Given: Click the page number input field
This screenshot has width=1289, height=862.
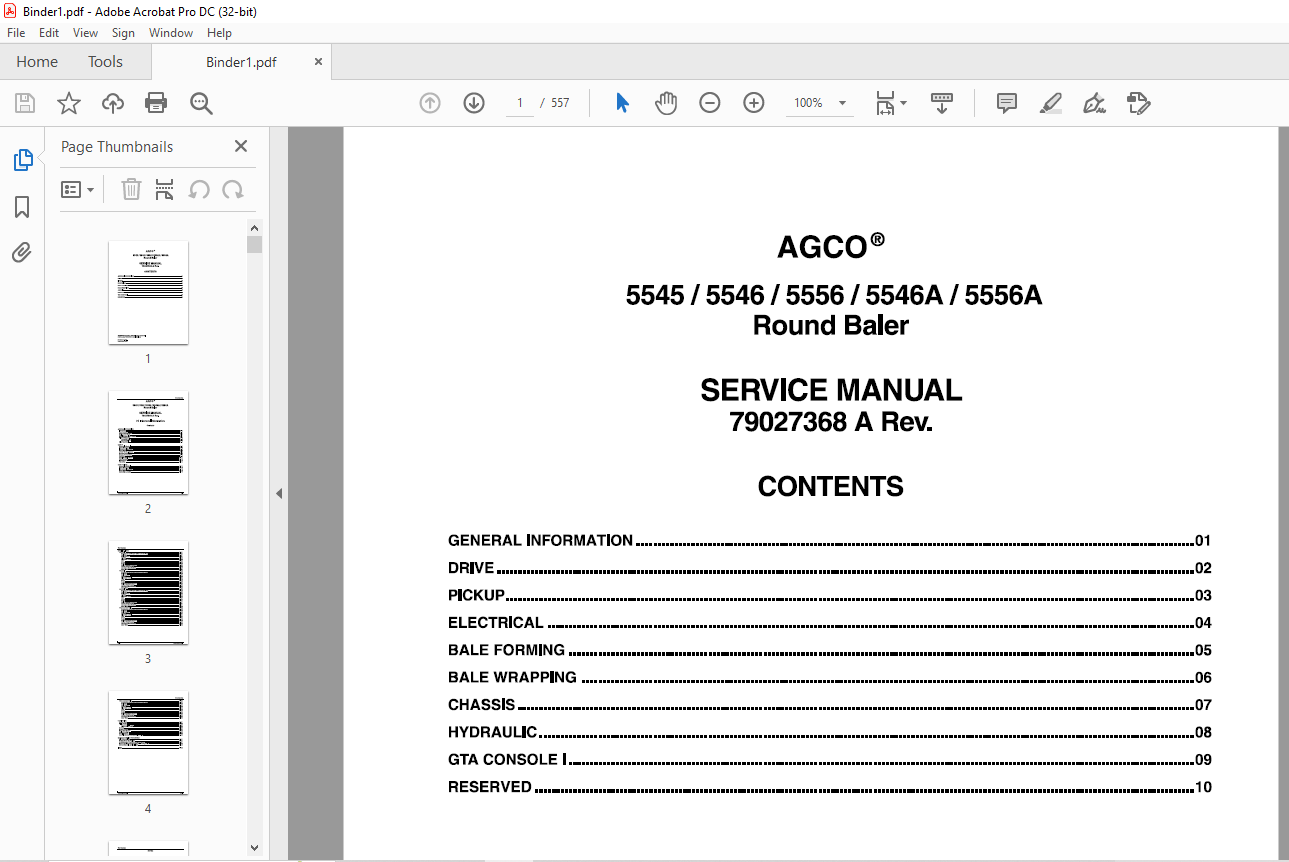Looking at the screenshot, I should point(520,103).
